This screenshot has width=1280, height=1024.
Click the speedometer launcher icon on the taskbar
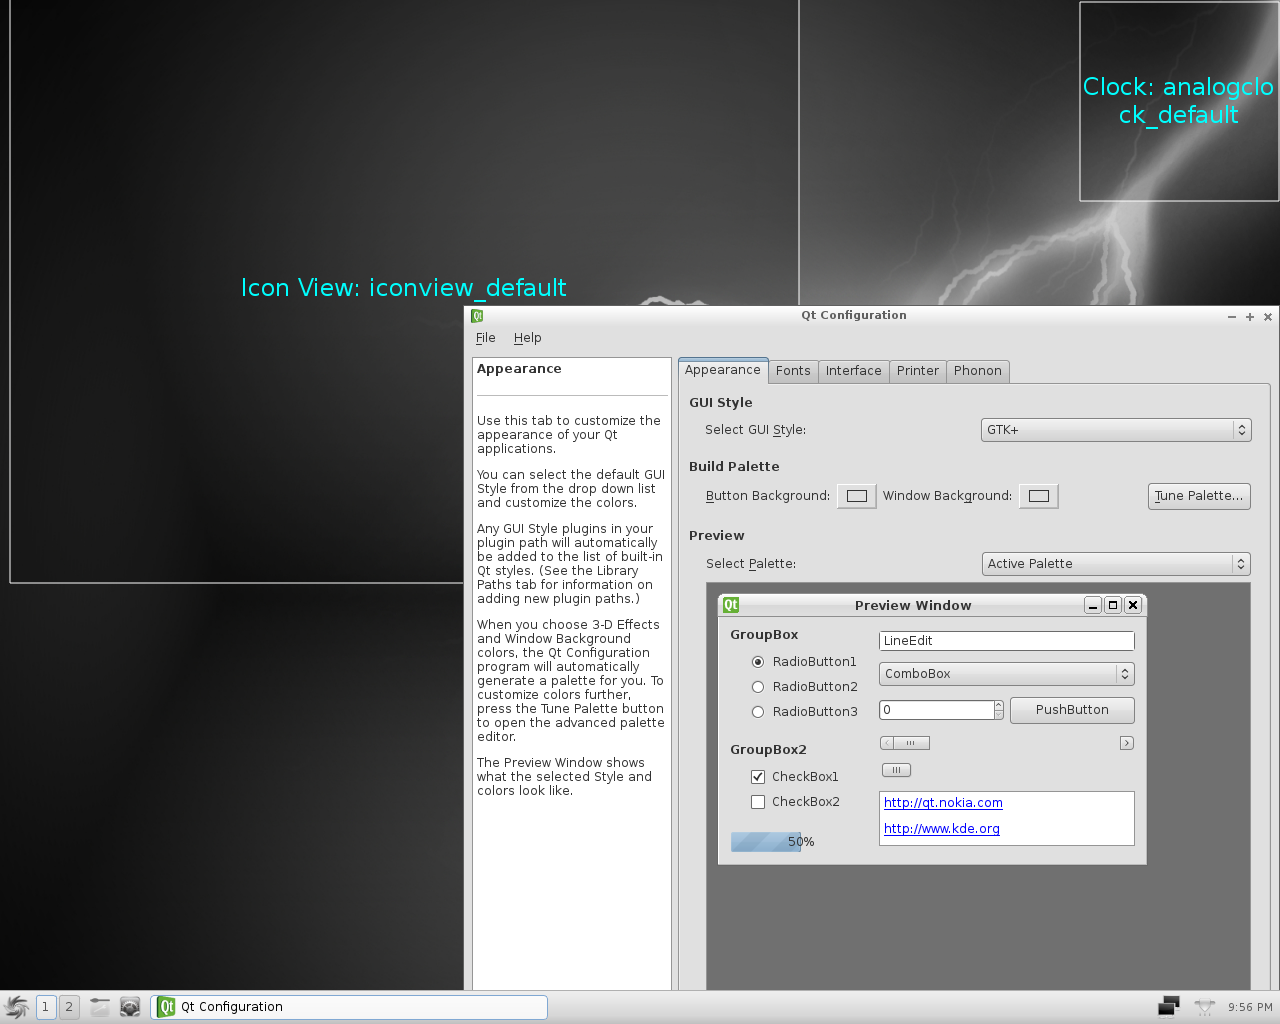click(130, 1007)
